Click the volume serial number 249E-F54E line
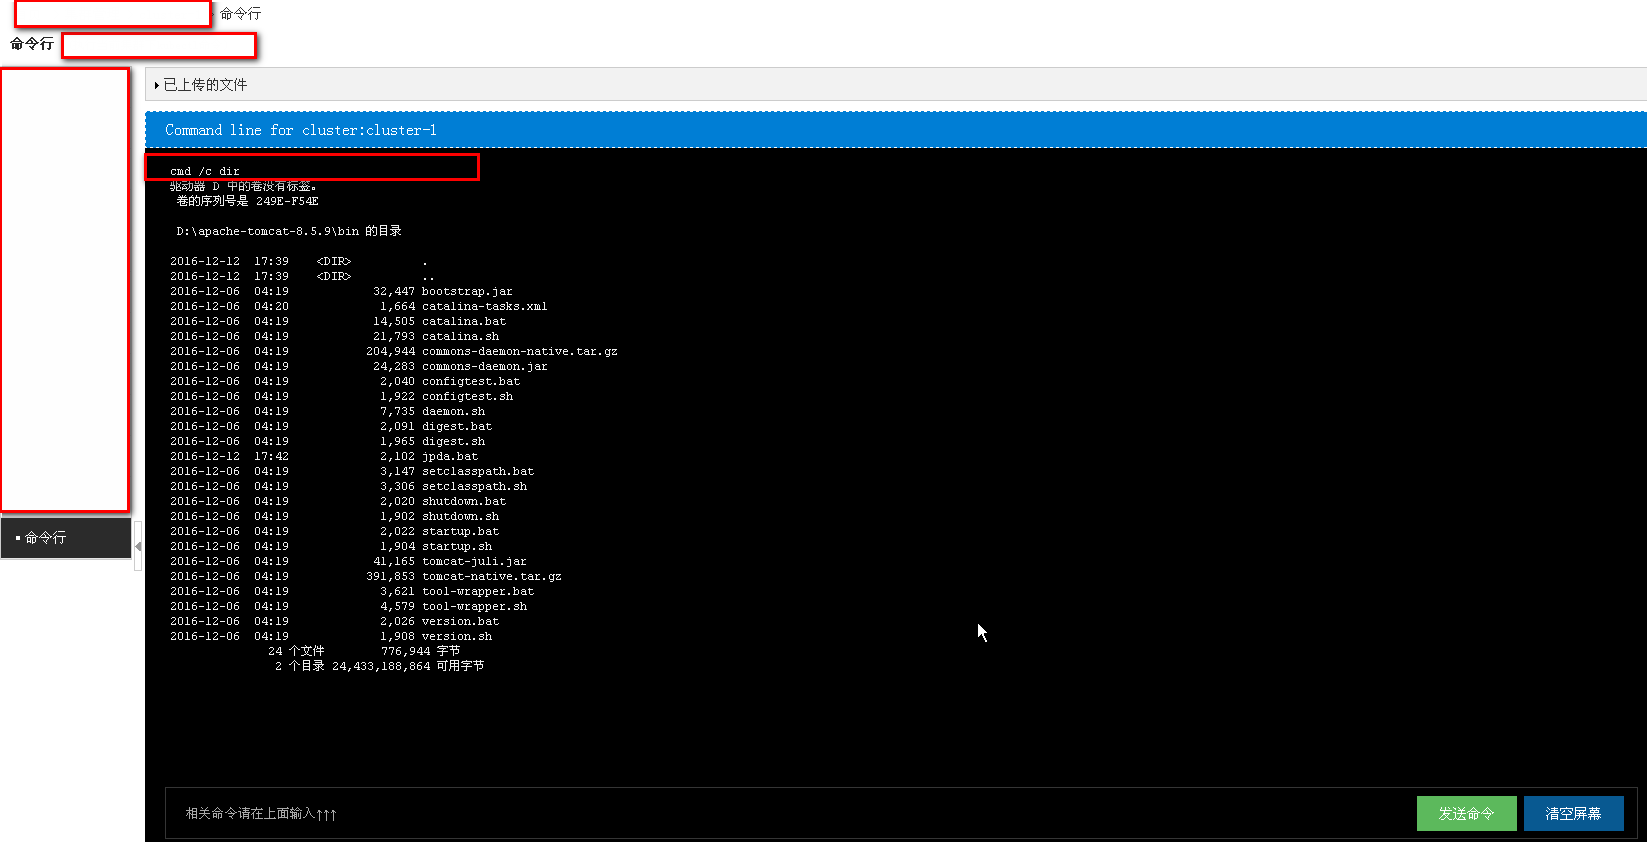 coord(247,201)
